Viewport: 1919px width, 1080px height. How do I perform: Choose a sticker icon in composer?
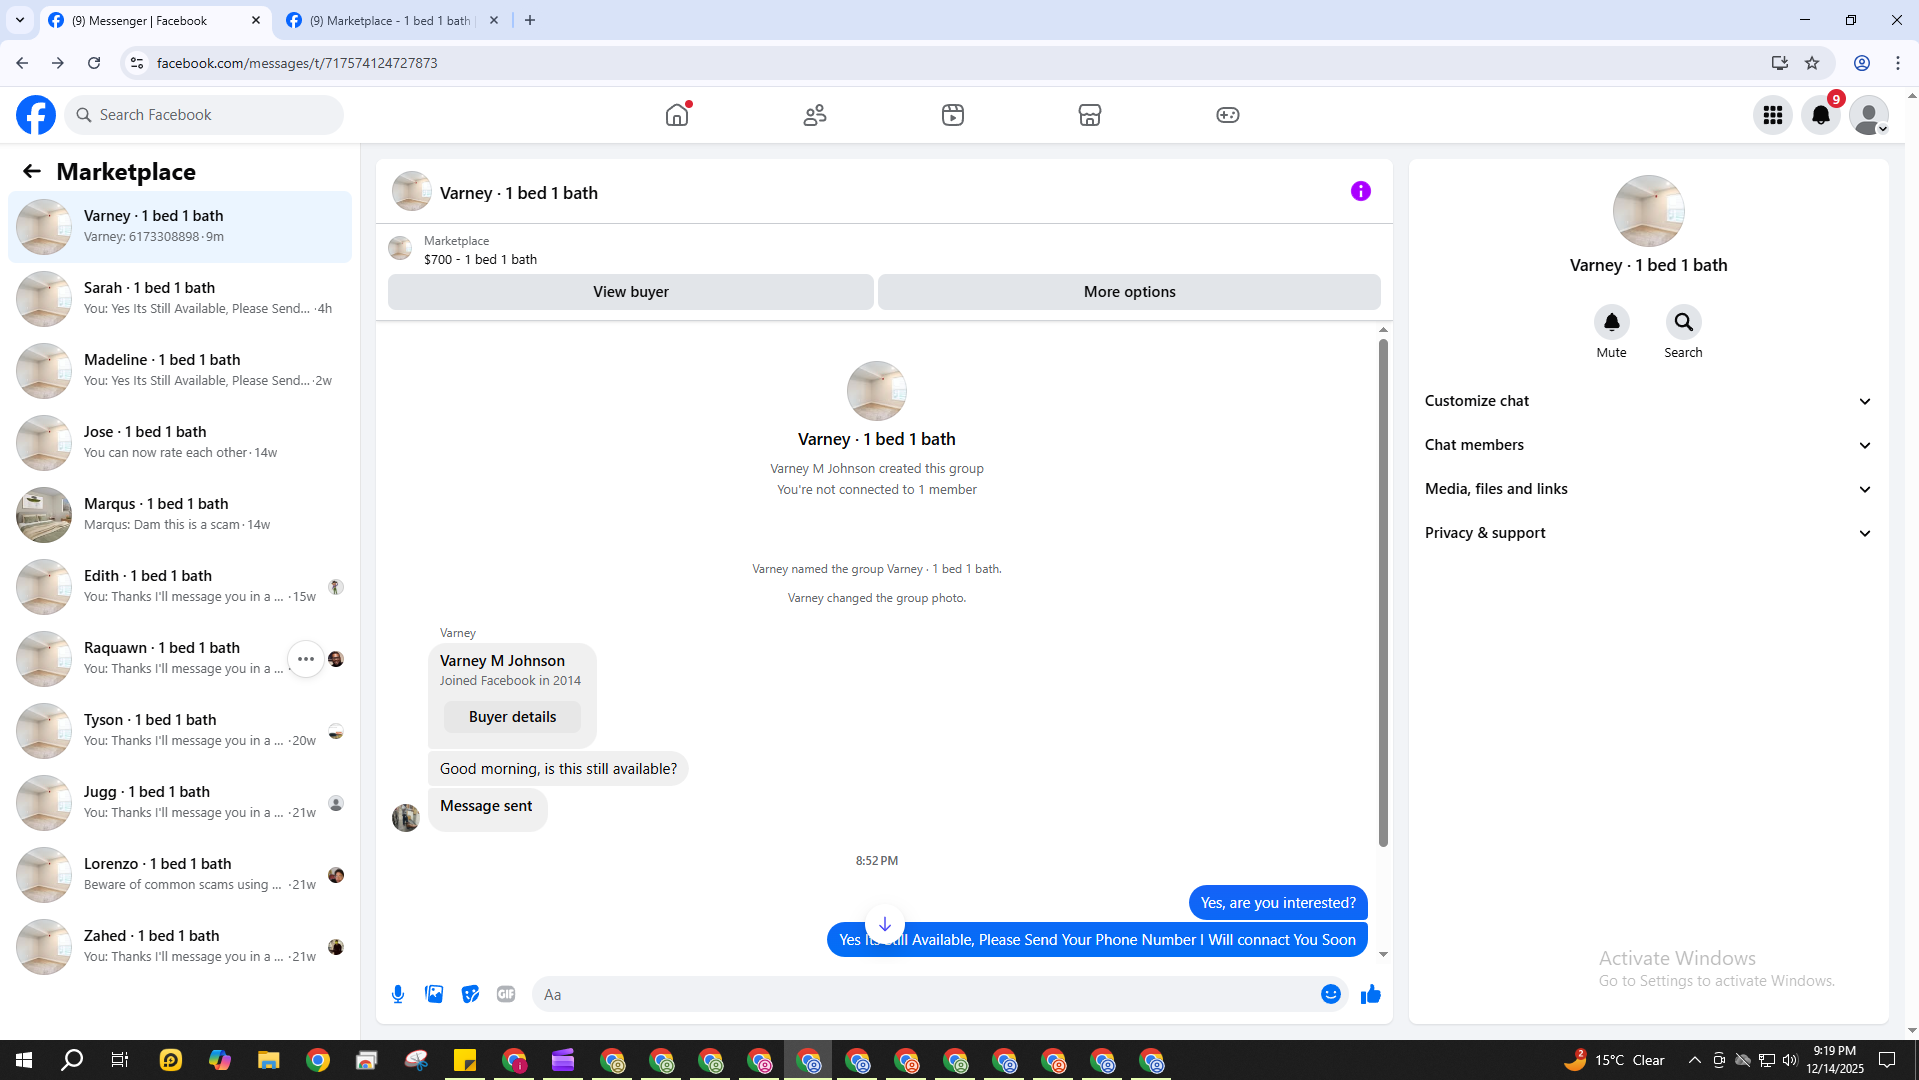(470, 994)
